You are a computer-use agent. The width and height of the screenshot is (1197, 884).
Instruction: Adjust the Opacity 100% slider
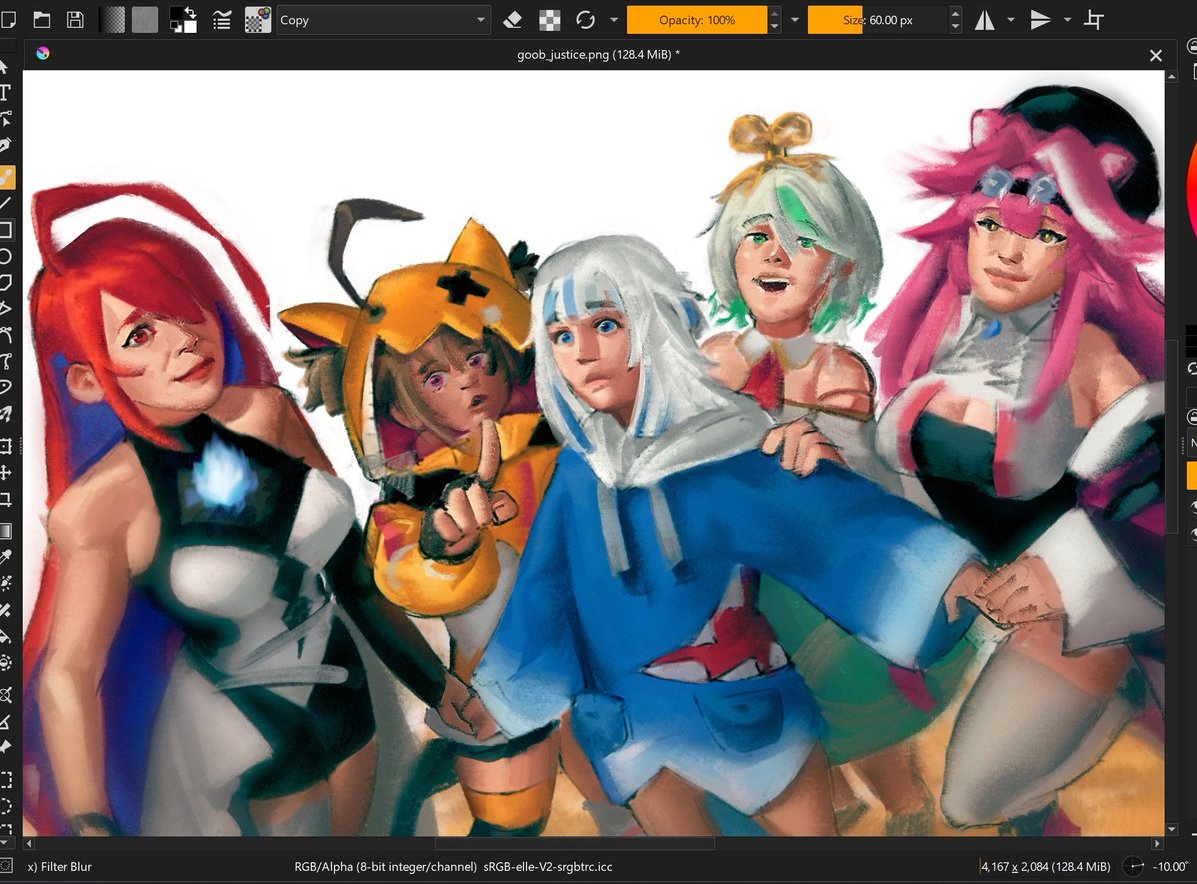[697, 20]
